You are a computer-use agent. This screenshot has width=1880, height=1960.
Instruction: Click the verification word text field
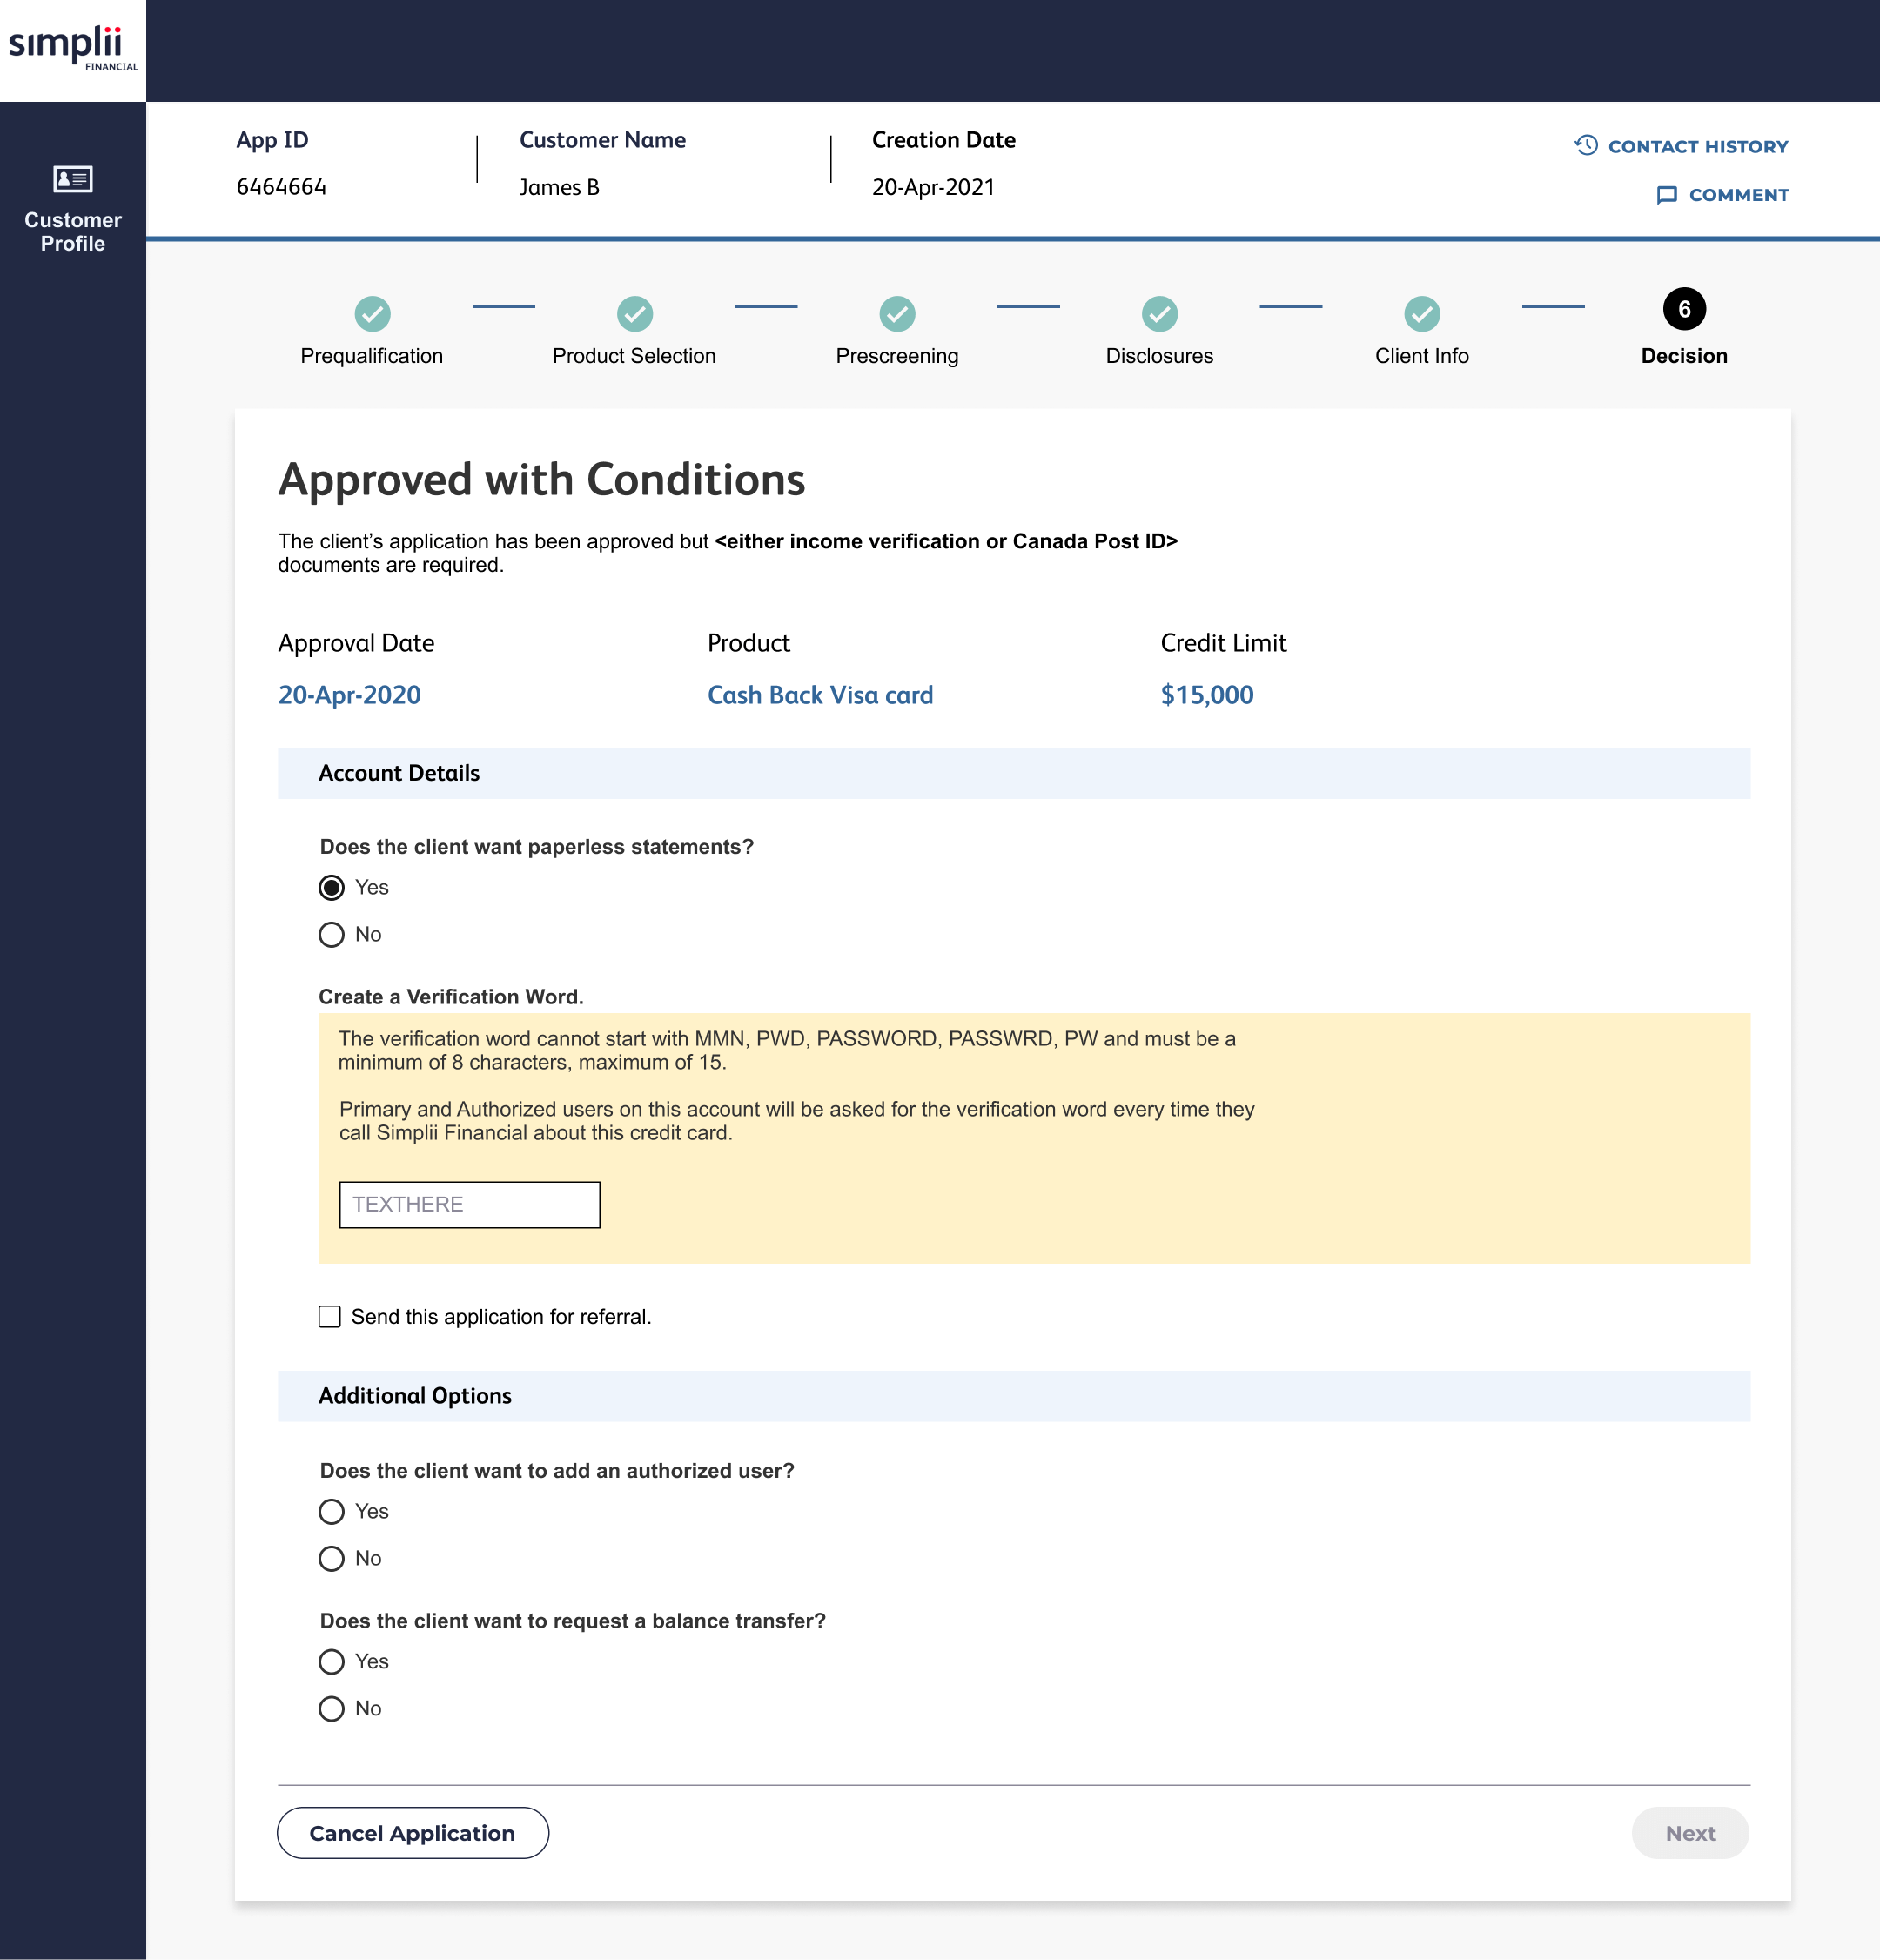469,1204
